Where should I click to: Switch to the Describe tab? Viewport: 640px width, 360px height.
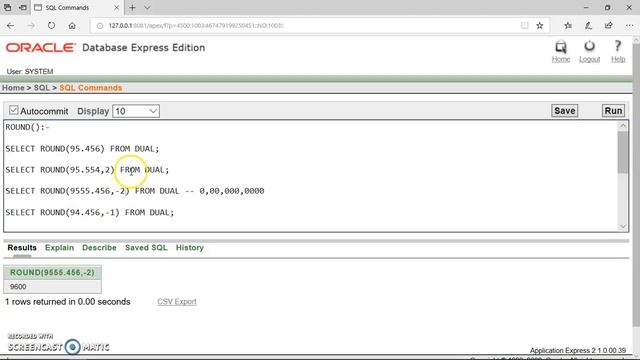tap(99, 248)
